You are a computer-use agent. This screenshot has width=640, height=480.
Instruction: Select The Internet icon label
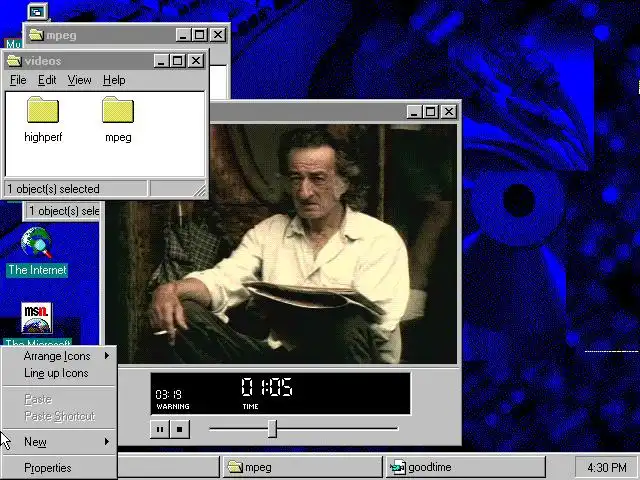[37, 270]
